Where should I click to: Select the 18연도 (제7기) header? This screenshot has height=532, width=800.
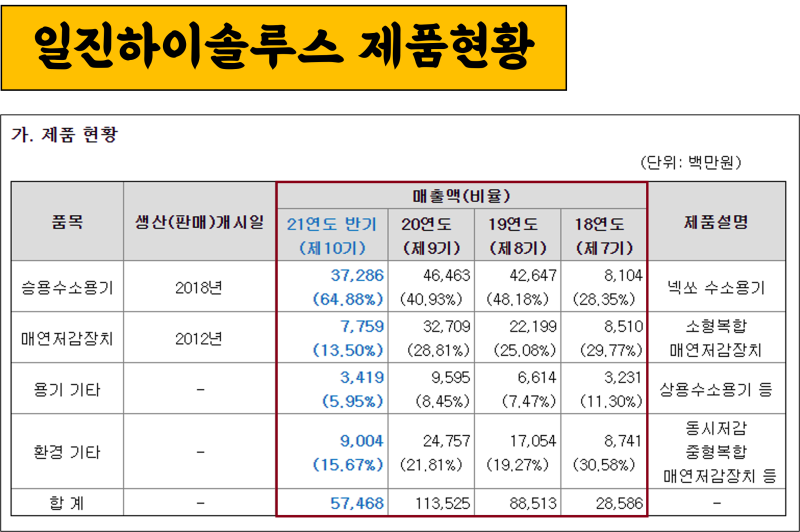click(604, 235)
